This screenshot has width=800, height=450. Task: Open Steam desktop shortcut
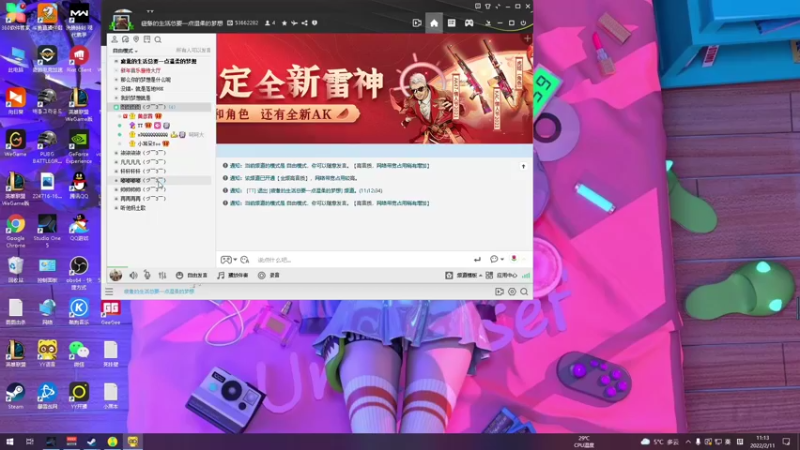pos(15,396)
